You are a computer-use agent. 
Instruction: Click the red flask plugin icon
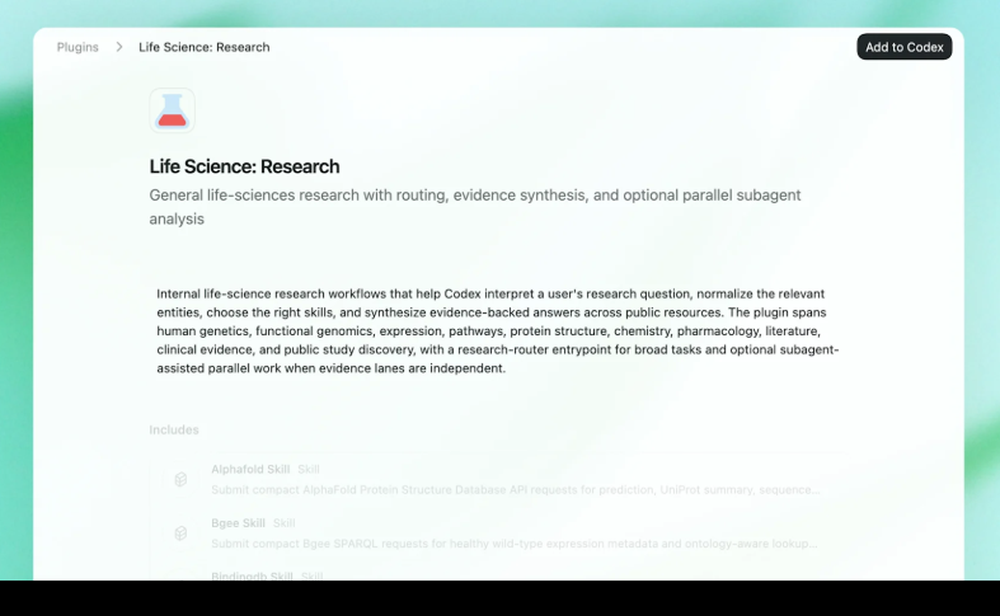click(x=172, y=110)
